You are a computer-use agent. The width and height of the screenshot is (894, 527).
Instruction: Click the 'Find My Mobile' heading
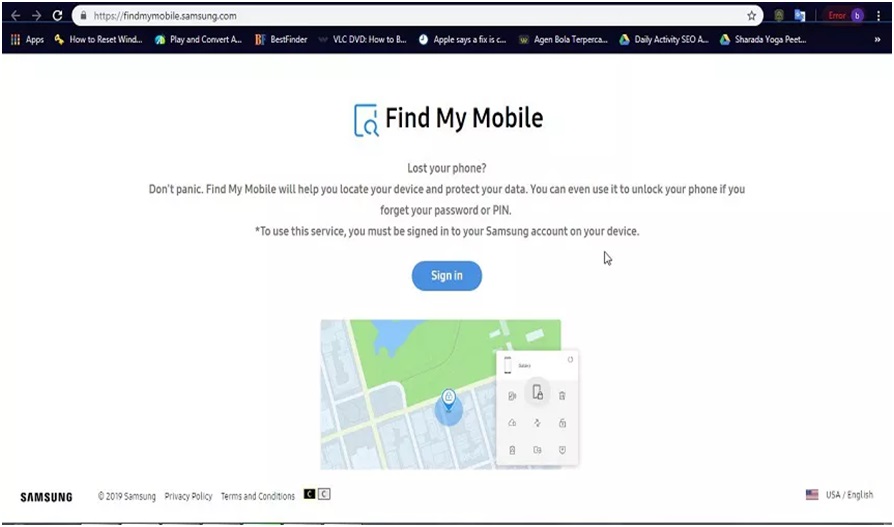pyautogui.click(x=464, y=118)
